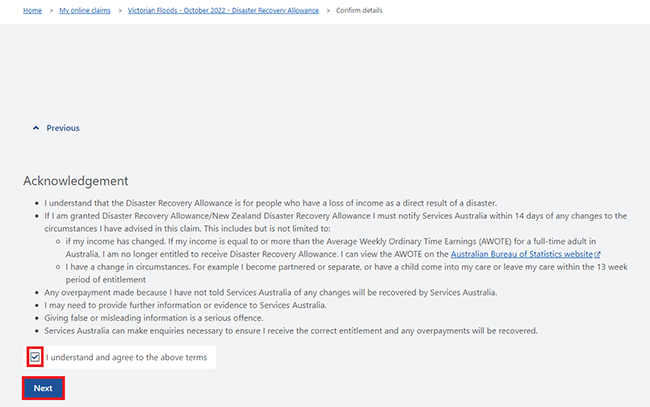
Task: Click the Next button
Action: click(x=43, y=388)
